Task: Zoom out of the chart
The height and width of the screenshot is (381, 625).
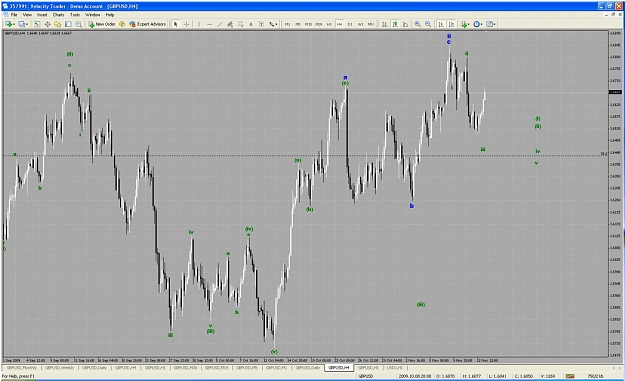Action: pos(428,24)
